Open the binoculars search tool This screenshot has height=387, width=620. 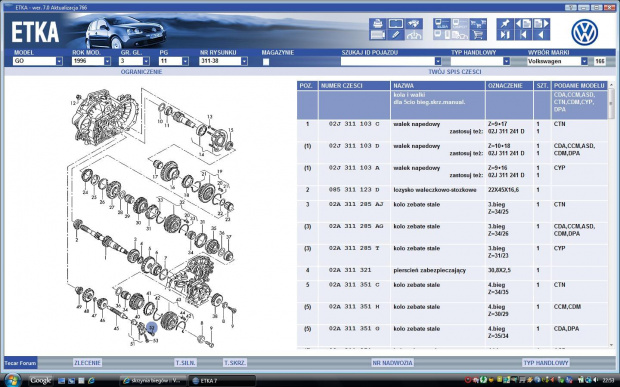[x=414, y=24]
